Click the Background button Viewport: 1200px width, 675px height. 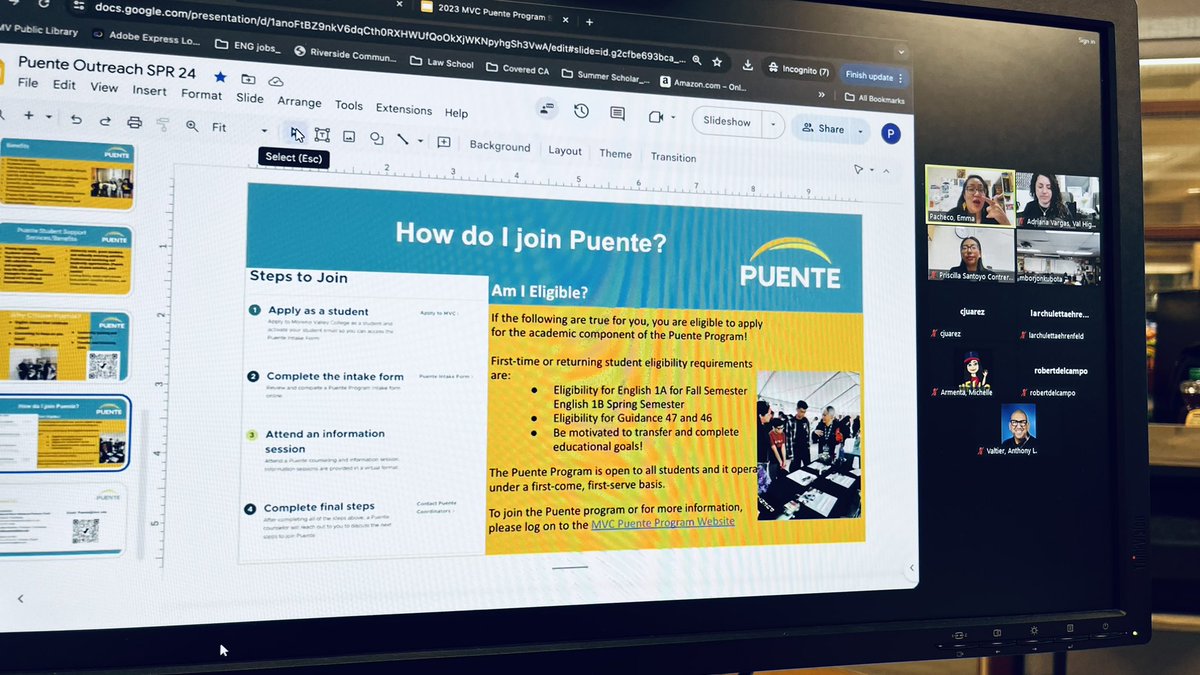[x=500, y=146]
